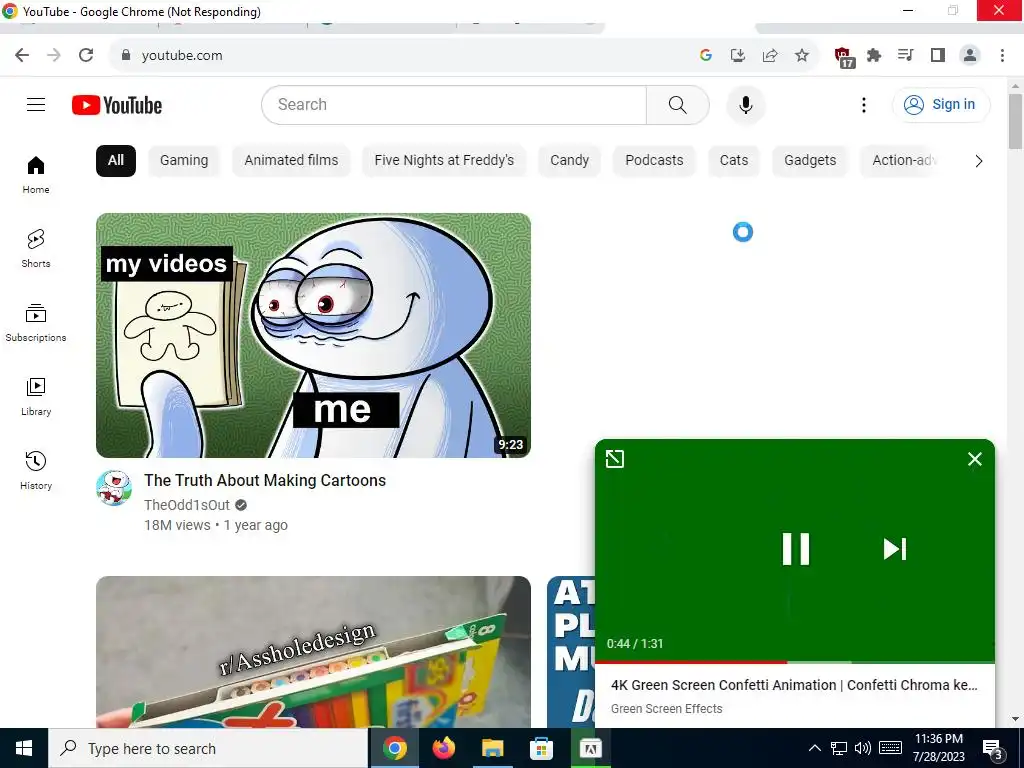This screenshot has height=768, width=1024.
Task: Select the Podcasts filter chip
Action: (x=654, y=161)
